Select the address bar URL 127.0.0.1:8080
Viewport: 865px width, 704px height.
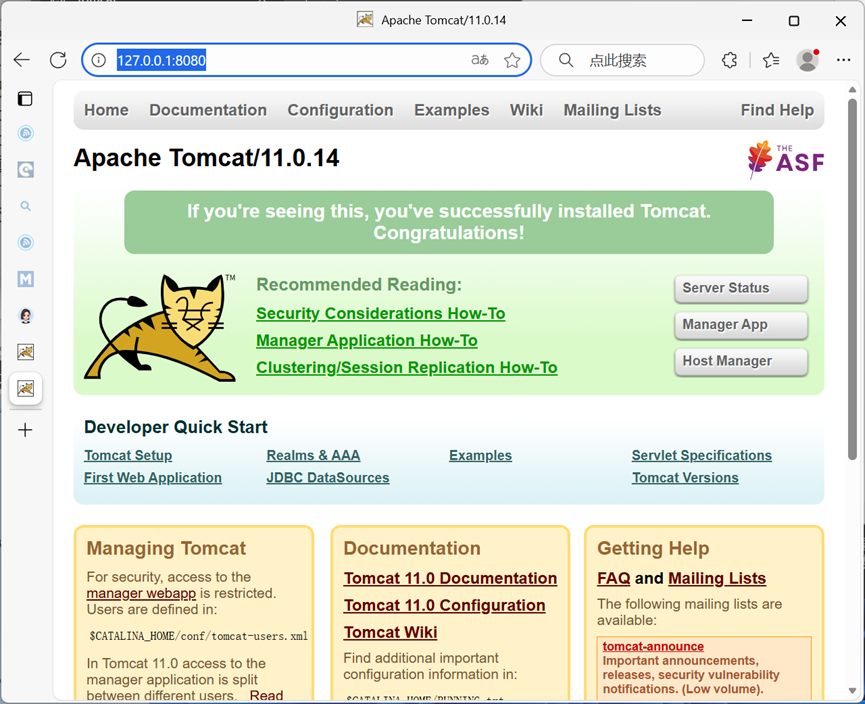[162, 60]
